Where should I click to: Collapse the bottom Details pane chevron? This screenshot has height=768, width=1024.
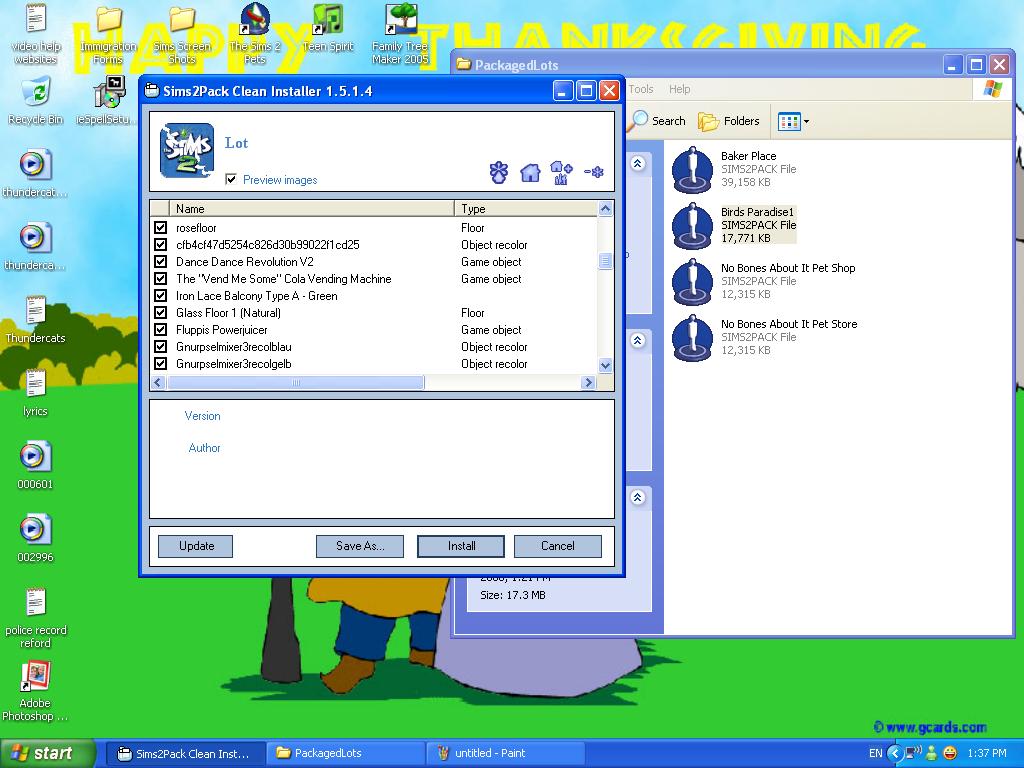click(638, 497)
